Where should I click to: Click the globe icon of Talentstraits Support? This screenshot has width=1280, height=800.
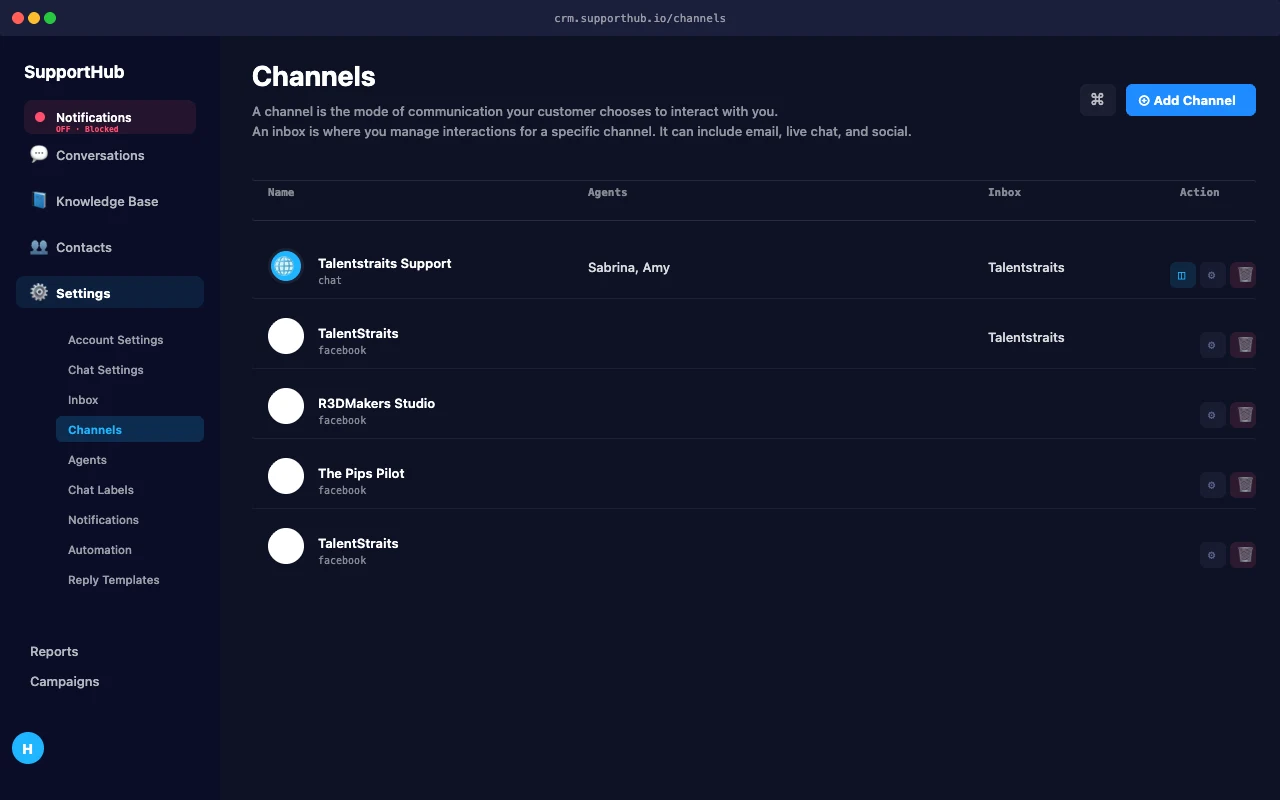click(285, 266)
